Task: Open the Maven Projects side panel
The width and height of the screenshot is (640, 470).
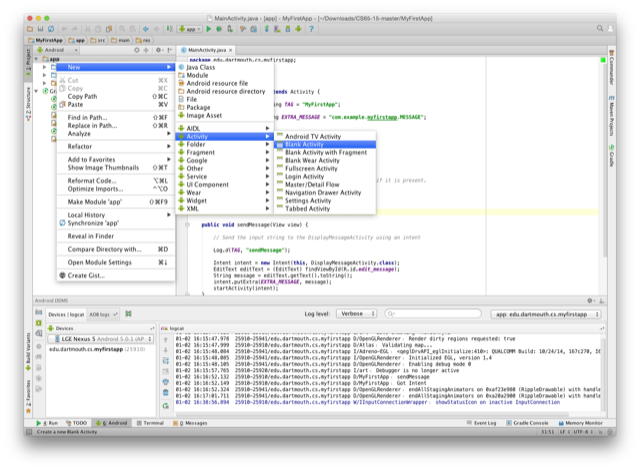Action: coord(611,116)
